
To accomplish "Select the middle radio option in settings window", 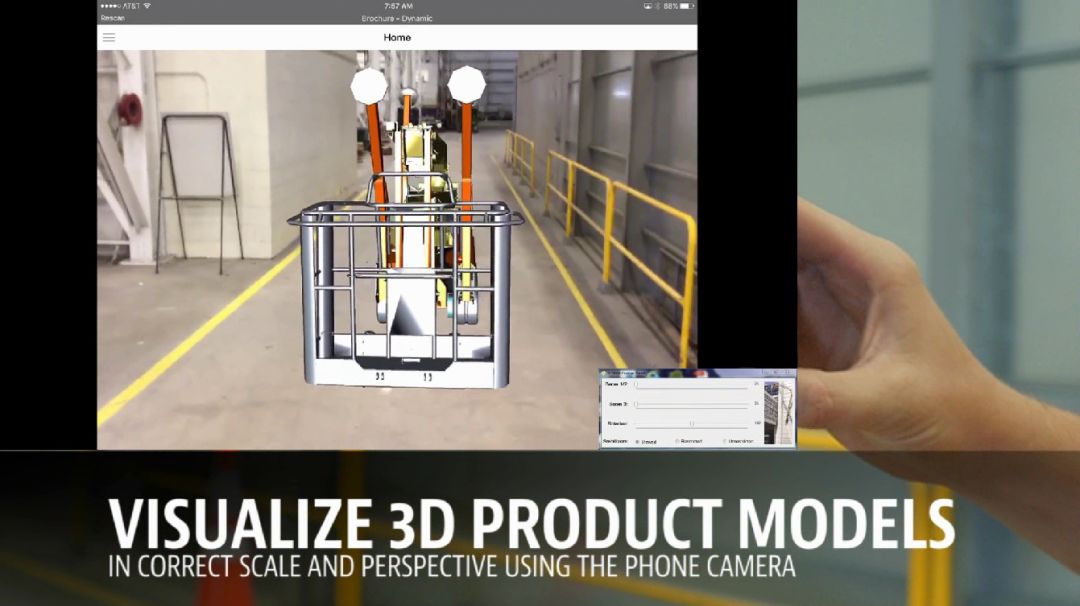I will pos(678,441).
